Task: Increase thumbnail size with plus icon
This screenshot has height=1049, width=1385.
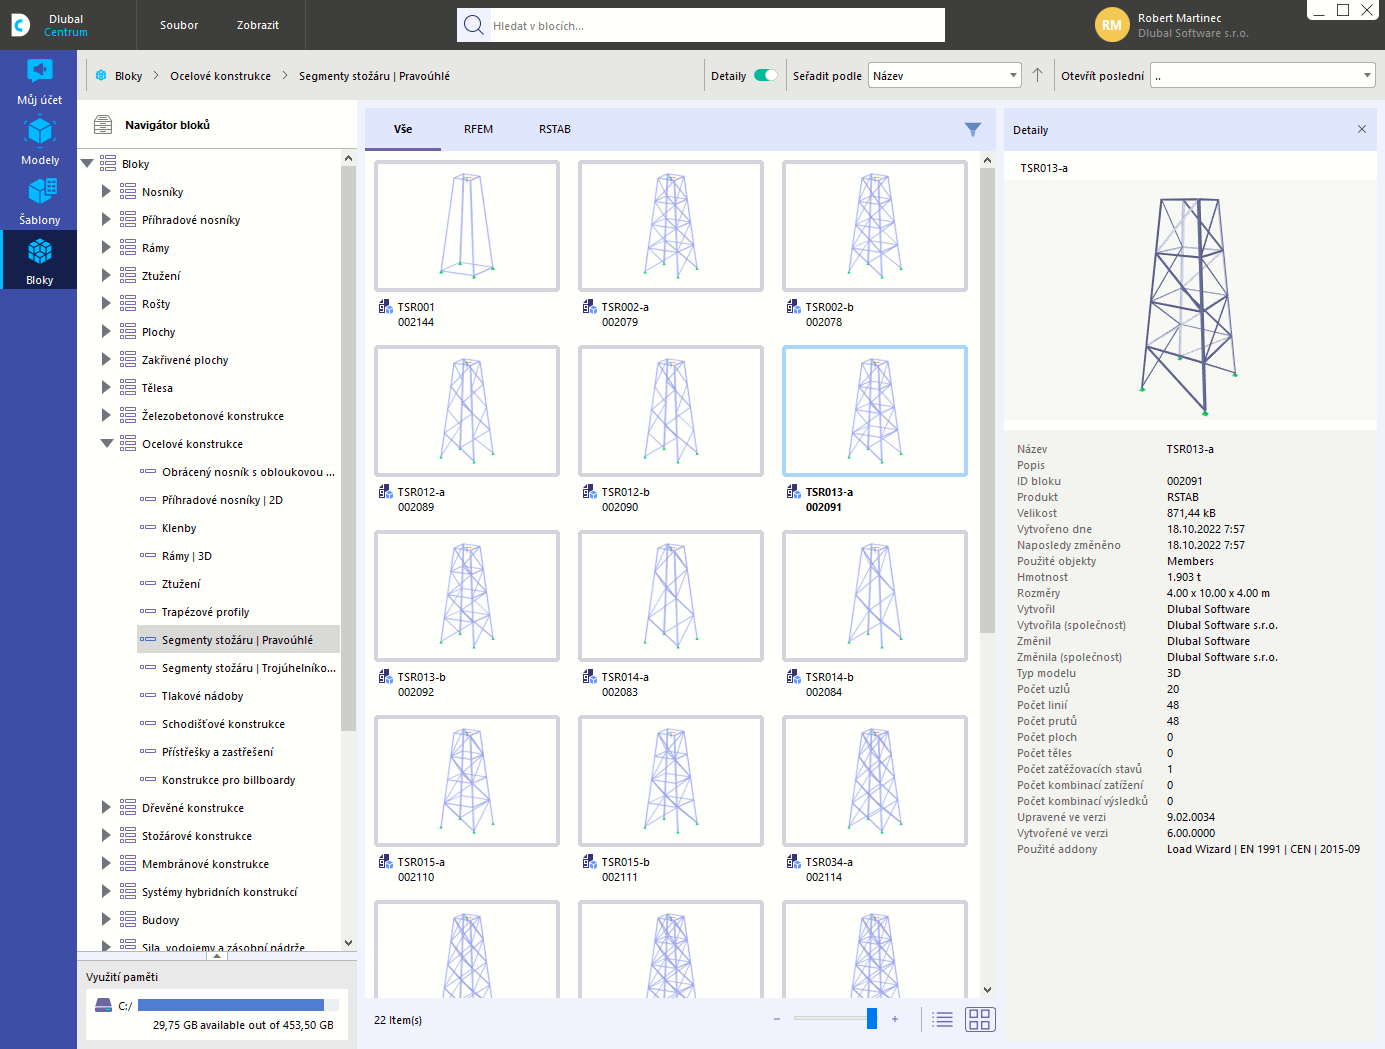Action: [895, 1019]
